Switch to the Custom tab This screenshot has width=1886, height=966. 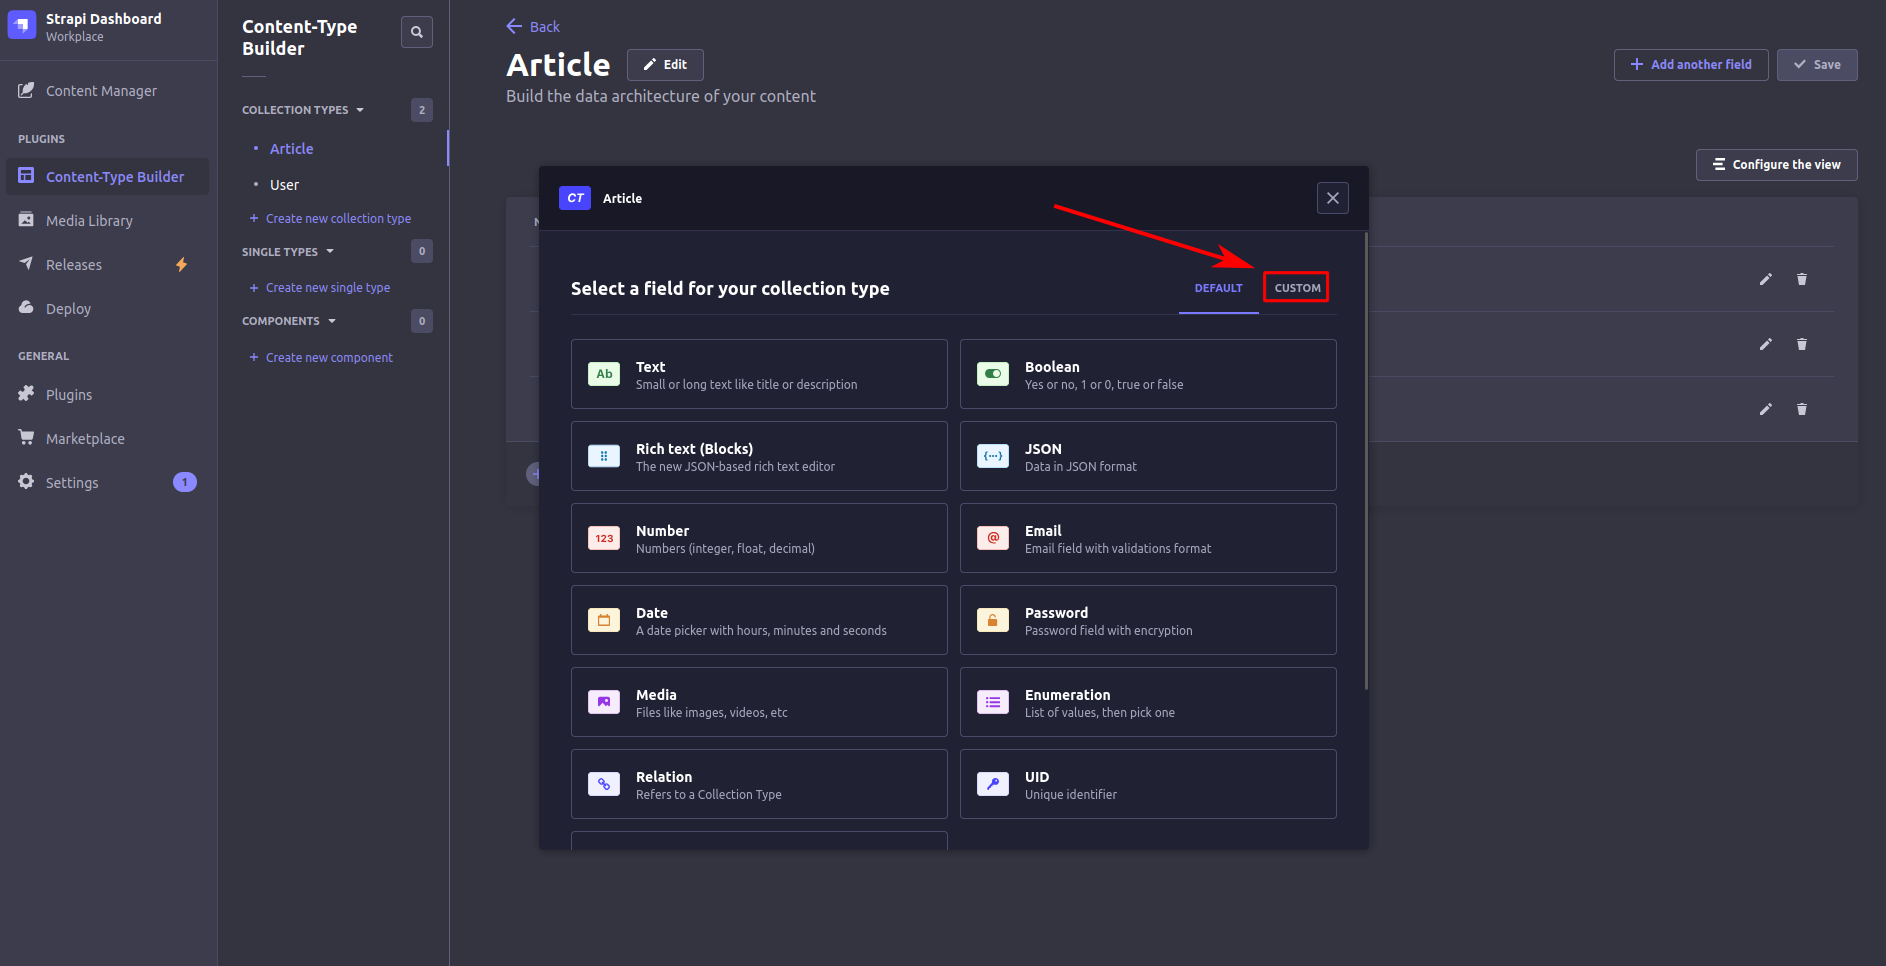[1297, 288]
